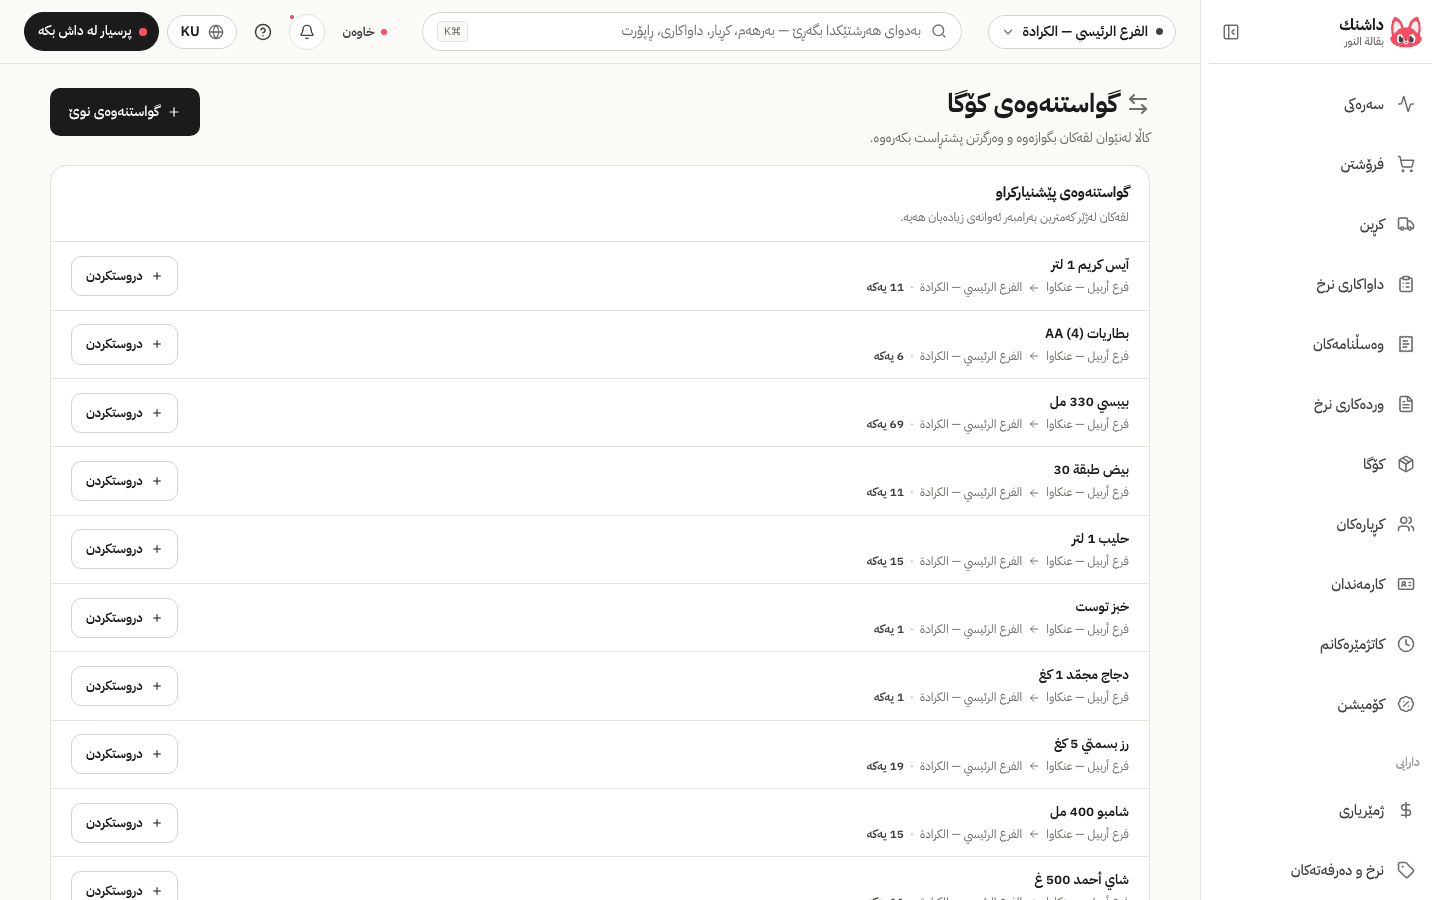Create transfer for شامبو 400 مل
1440x900 pixels.
click(x=124, y=823)
